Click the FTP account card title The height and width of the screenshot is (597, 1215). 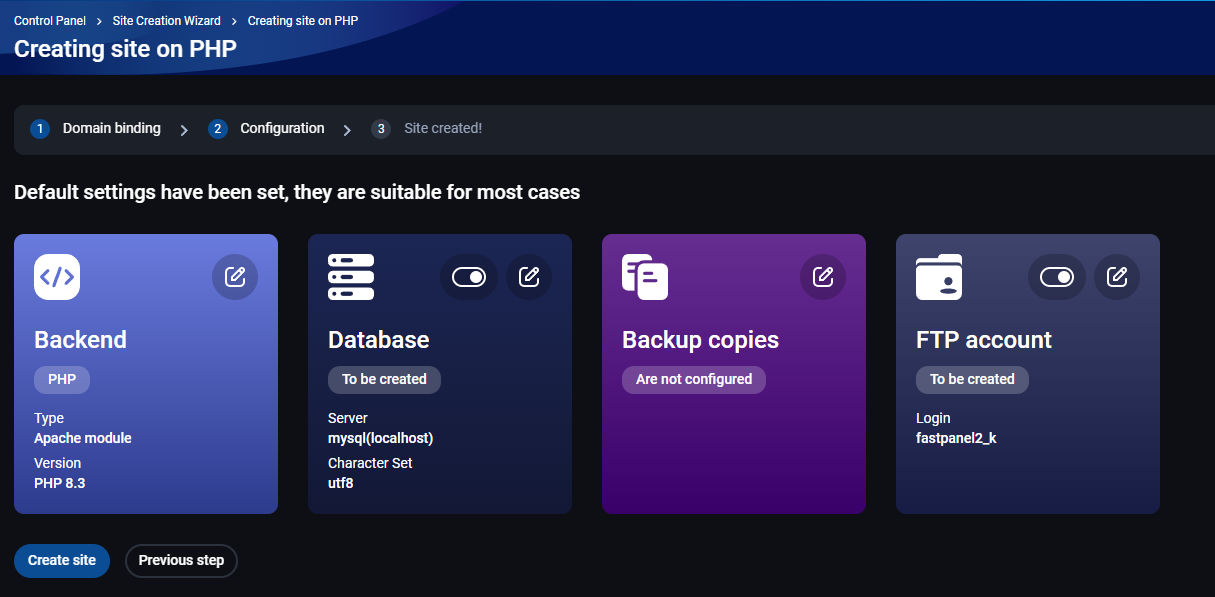click(984, 340)
